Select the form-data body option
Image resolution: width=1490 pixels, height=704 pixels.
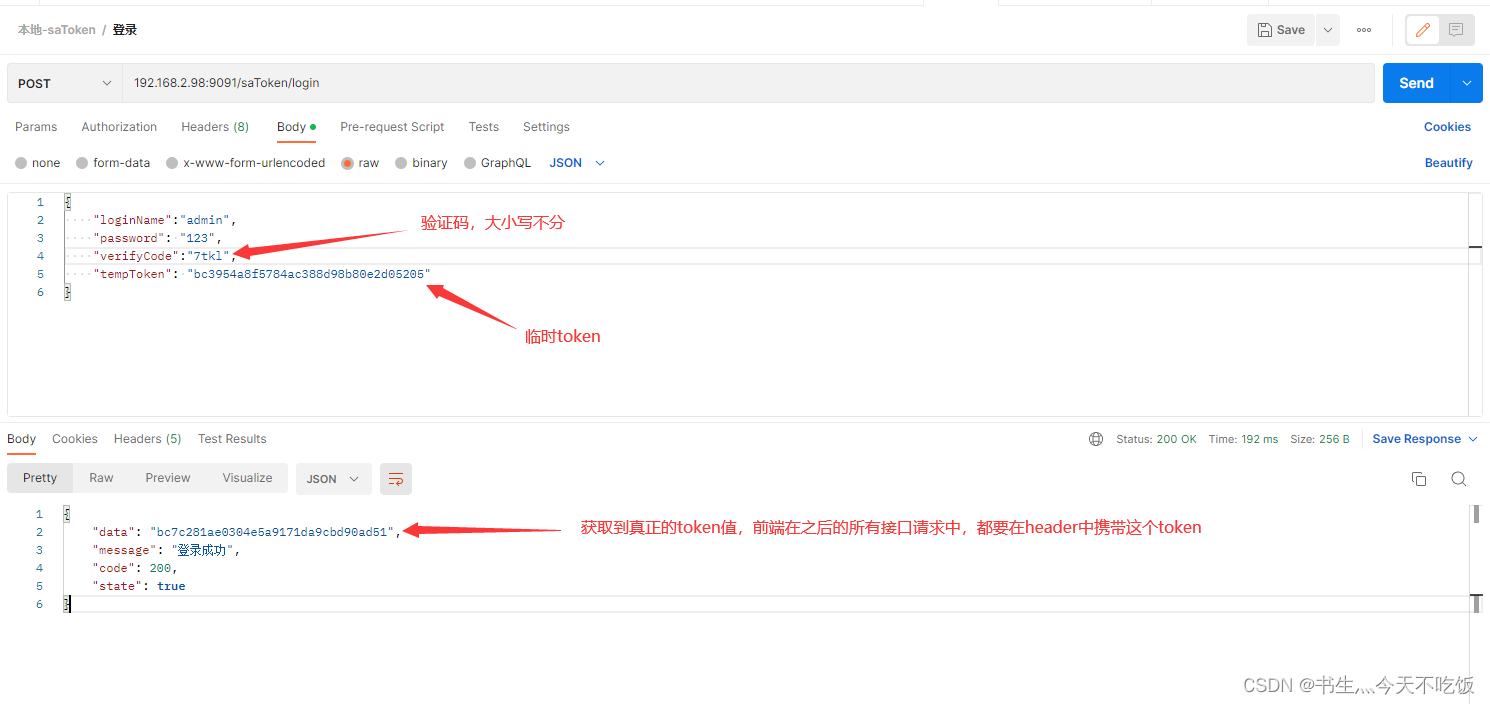113,162
